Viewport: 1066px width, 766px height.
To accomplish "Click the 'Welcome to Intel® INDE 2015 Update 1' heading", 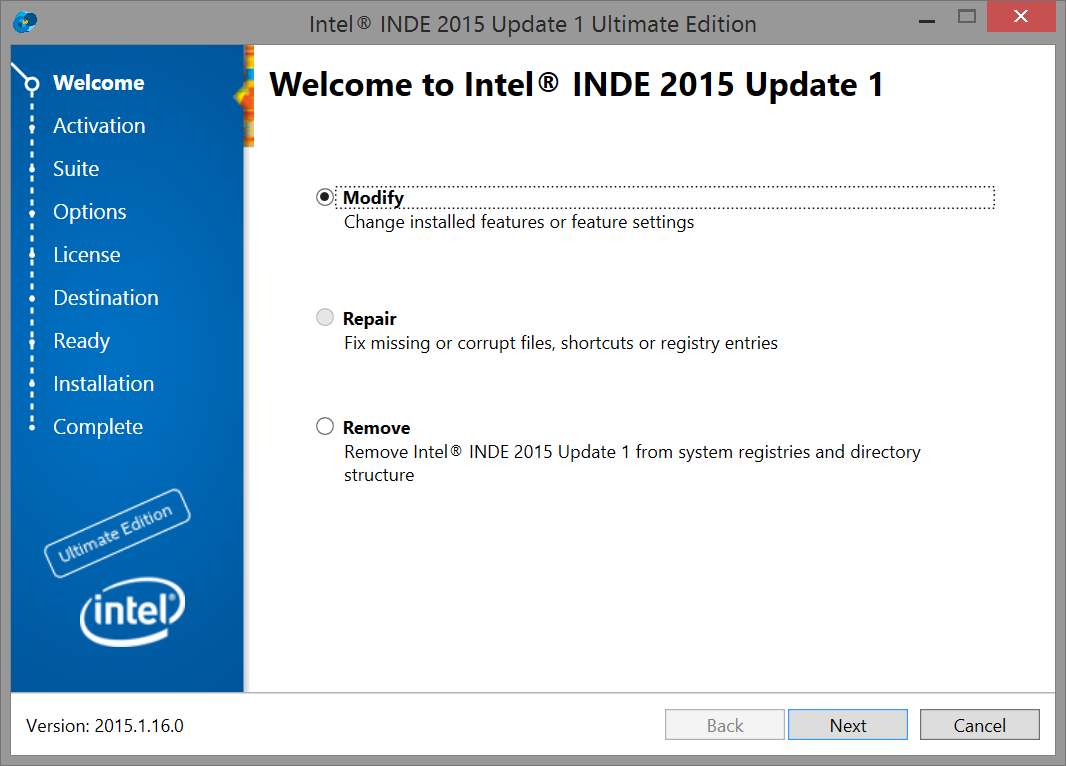I will [577, 85].
